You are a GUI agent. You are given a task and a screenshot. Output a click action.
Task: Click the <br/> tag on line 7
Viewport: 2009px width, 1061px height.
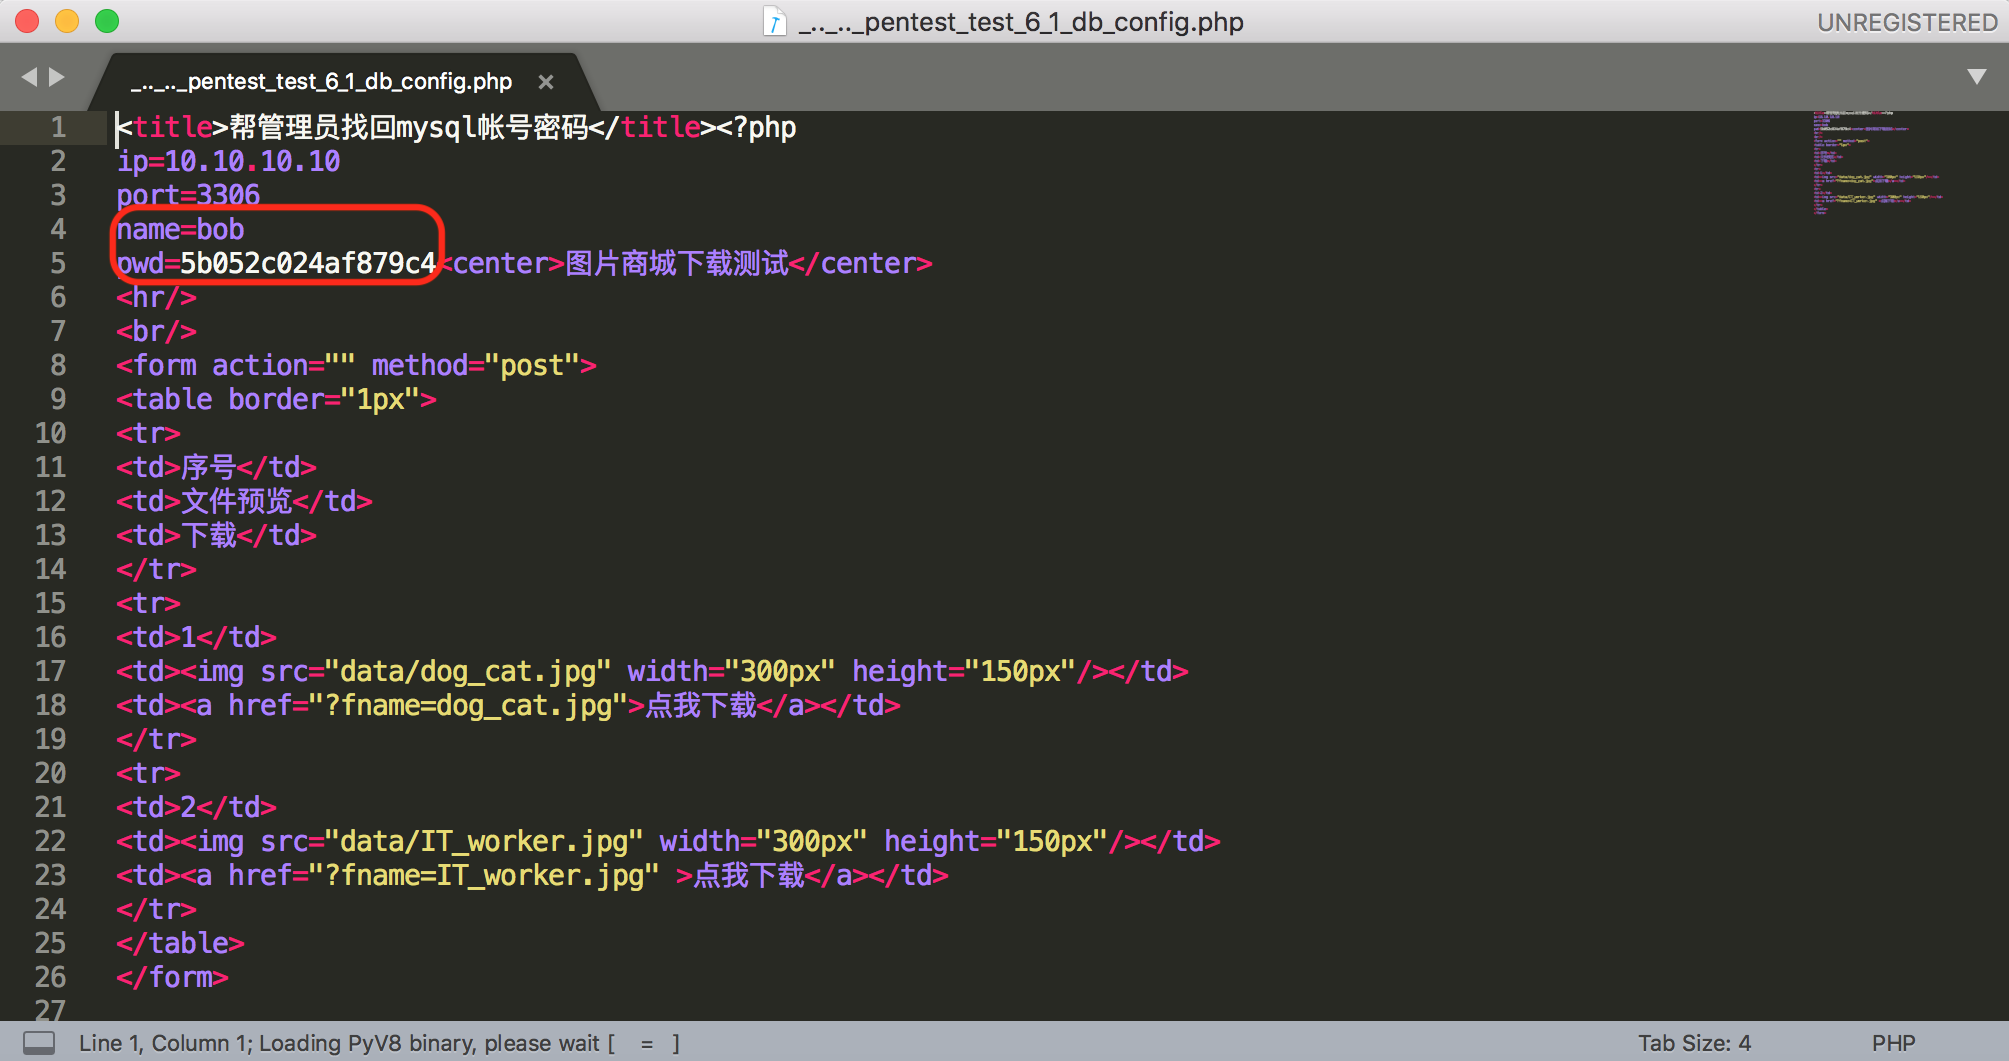click(x=156, y=331)
